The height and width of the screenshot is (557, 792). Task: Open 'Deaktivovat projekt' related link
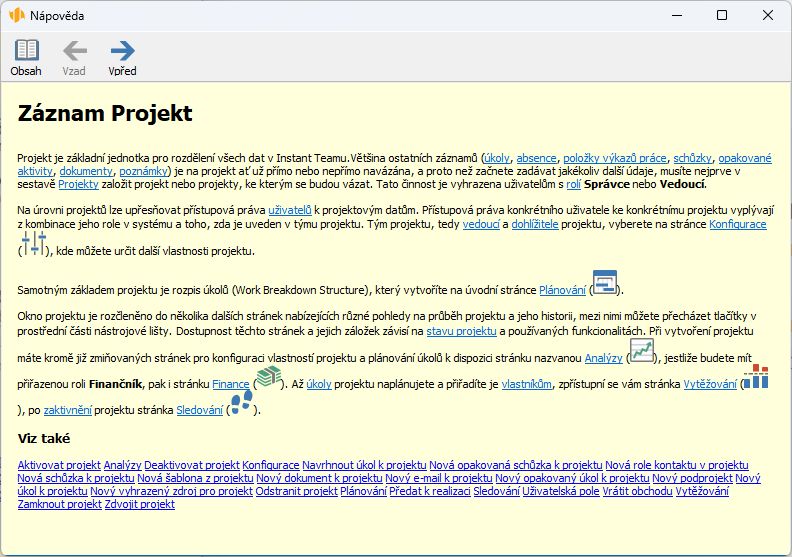pos(192,465)
